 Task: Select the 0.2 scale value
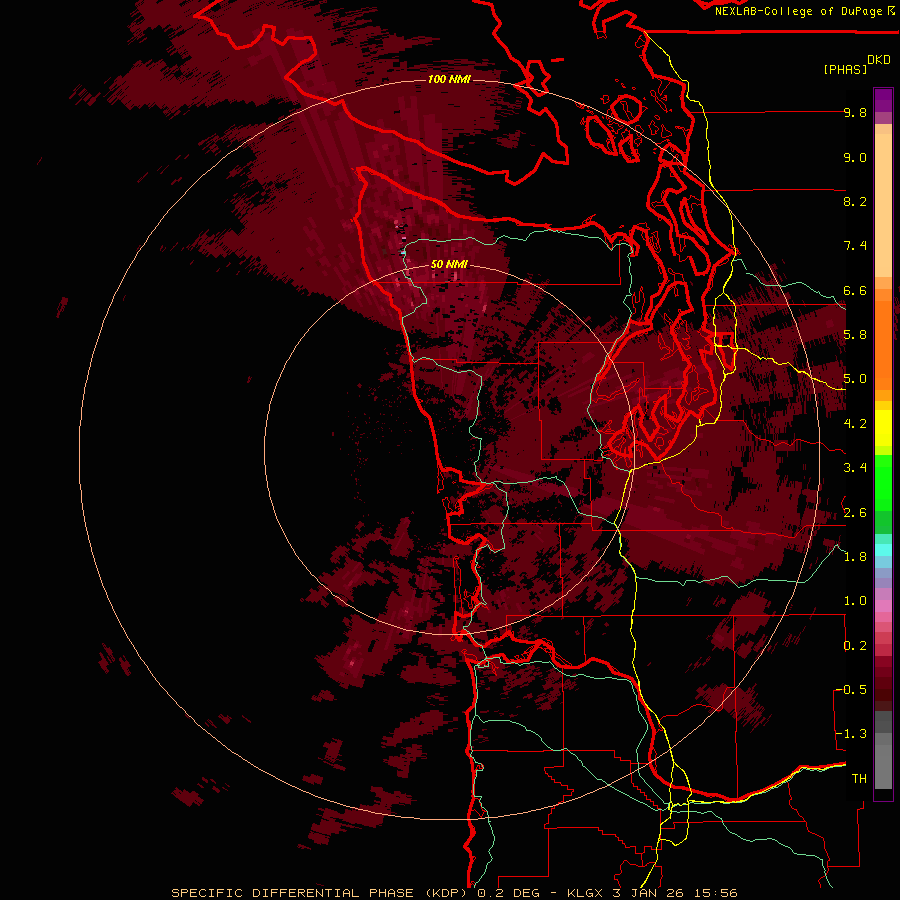tap(855, 646)
